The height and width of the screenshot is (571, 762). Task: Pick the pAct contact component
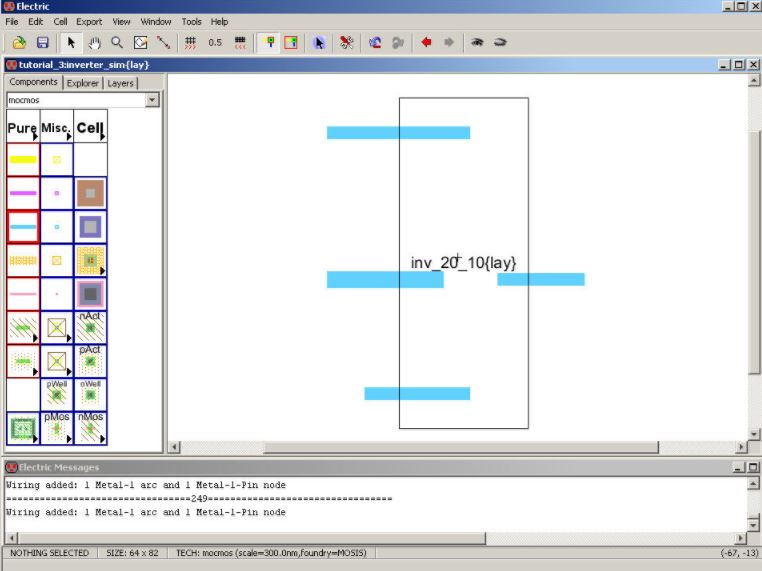click(x=90, y=361)
